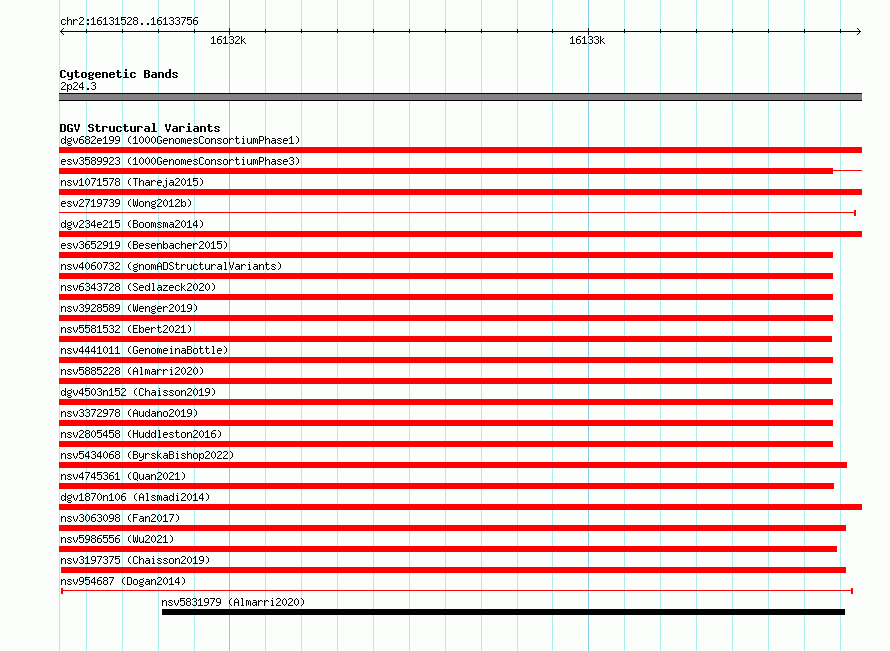Click the gray 2p24.3 cytogenetic band bar
This screenshot has width=890, height=651.
pos(460,97)
